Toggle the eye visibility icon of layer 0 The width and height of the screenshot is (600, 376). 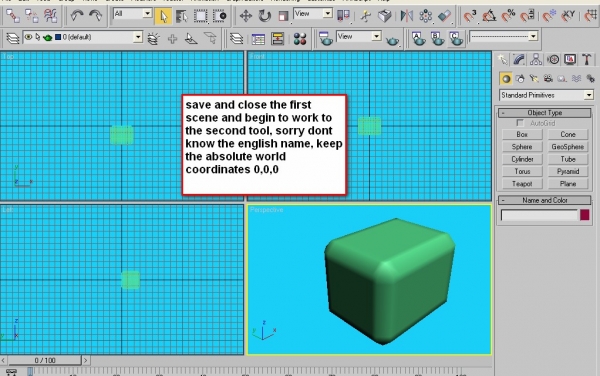click(28, 37)
